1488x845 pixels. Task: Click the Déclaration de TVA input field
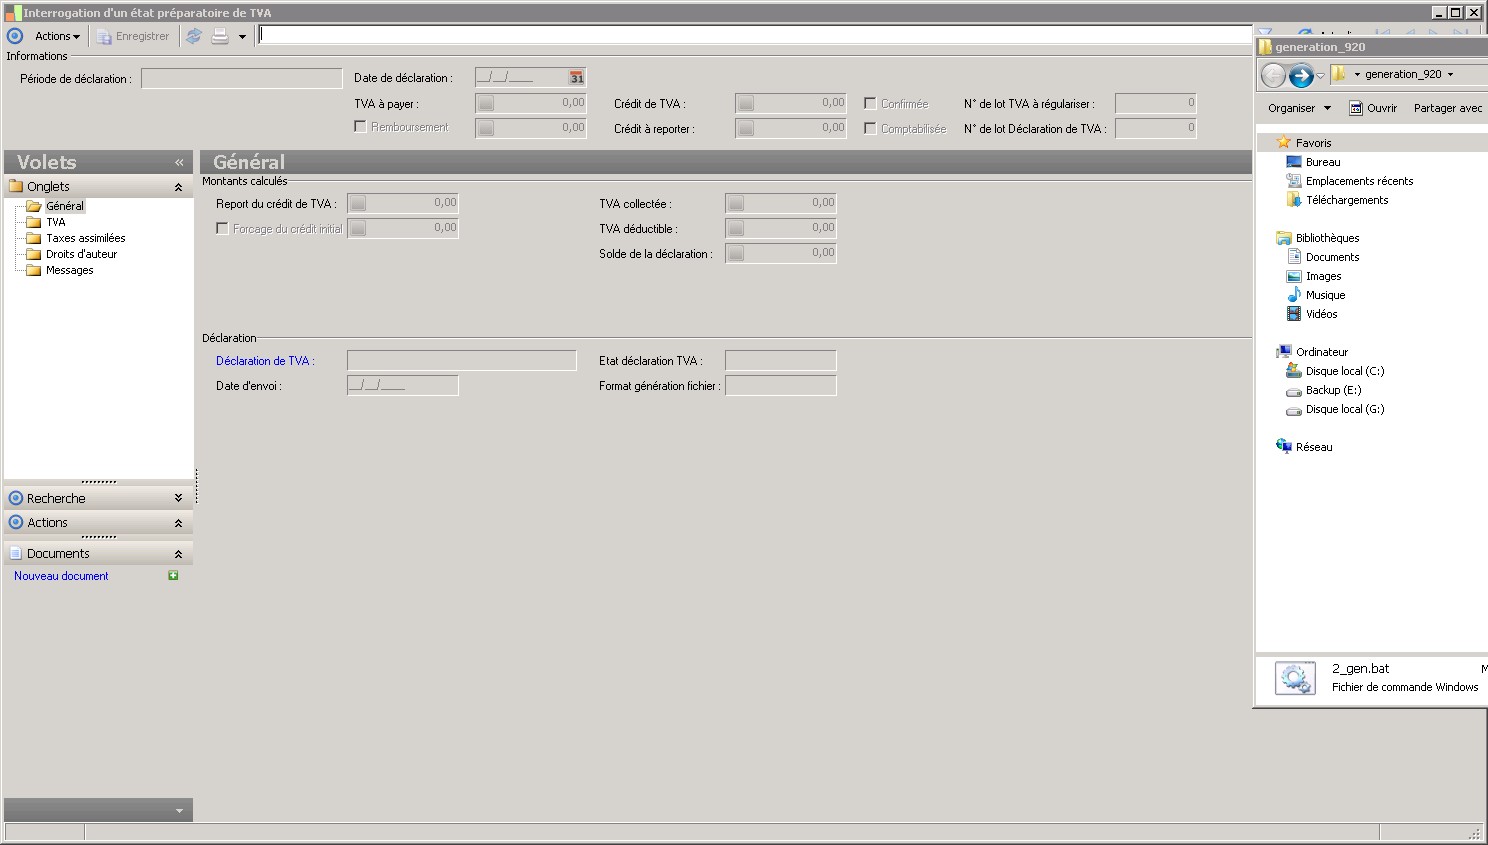point(462,360)
